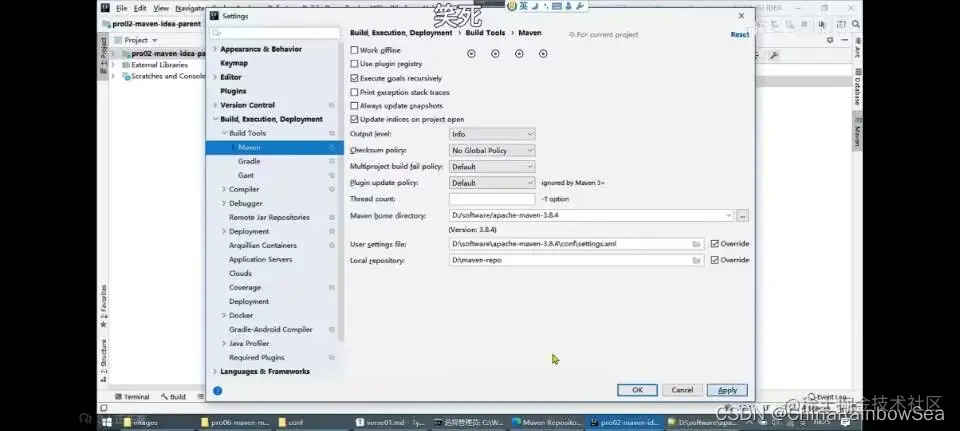Uncheck Execute goals recursively
This screenshot has height=431, width=960.
354,78
